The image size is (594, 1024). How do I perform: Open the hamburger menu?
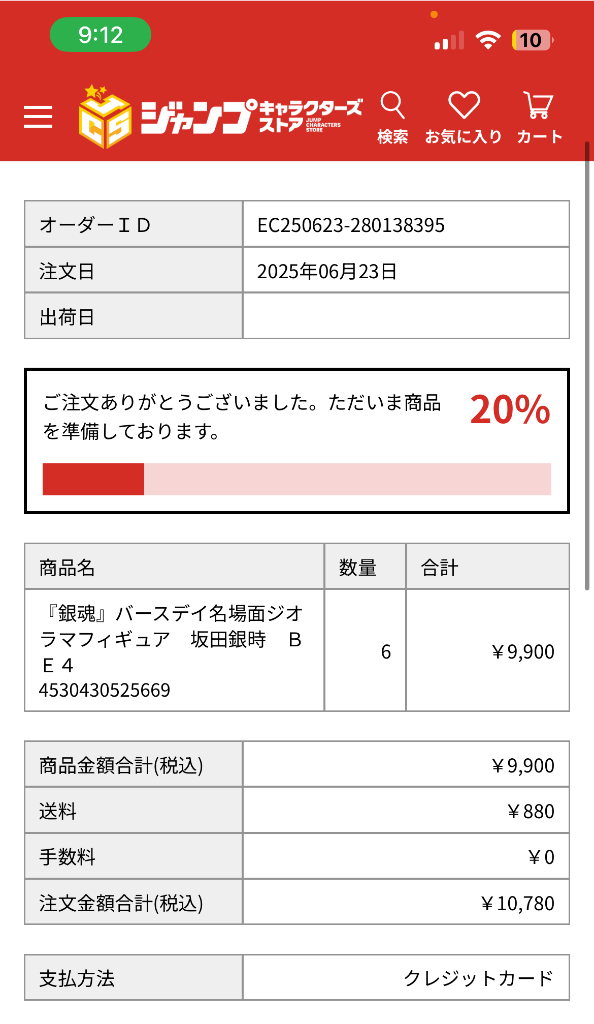[38, 117]
